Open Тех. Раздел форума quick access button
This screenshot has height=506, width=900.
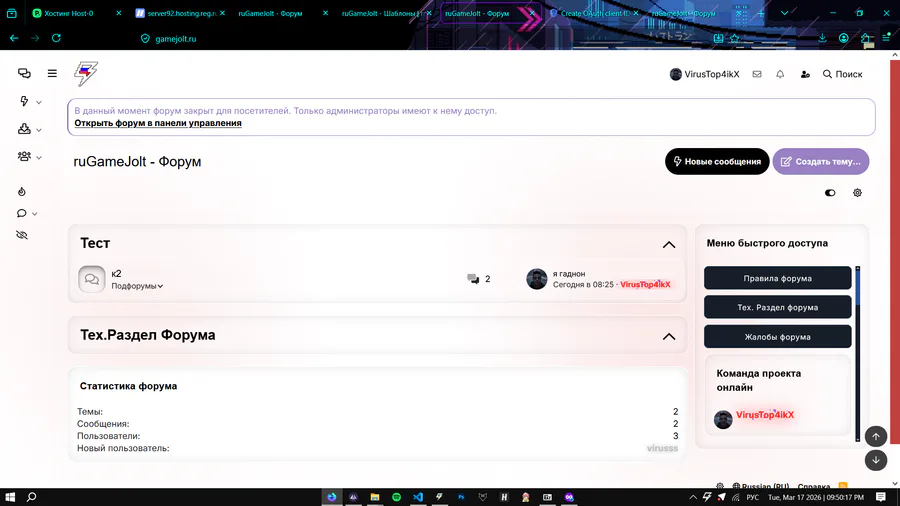777,308
